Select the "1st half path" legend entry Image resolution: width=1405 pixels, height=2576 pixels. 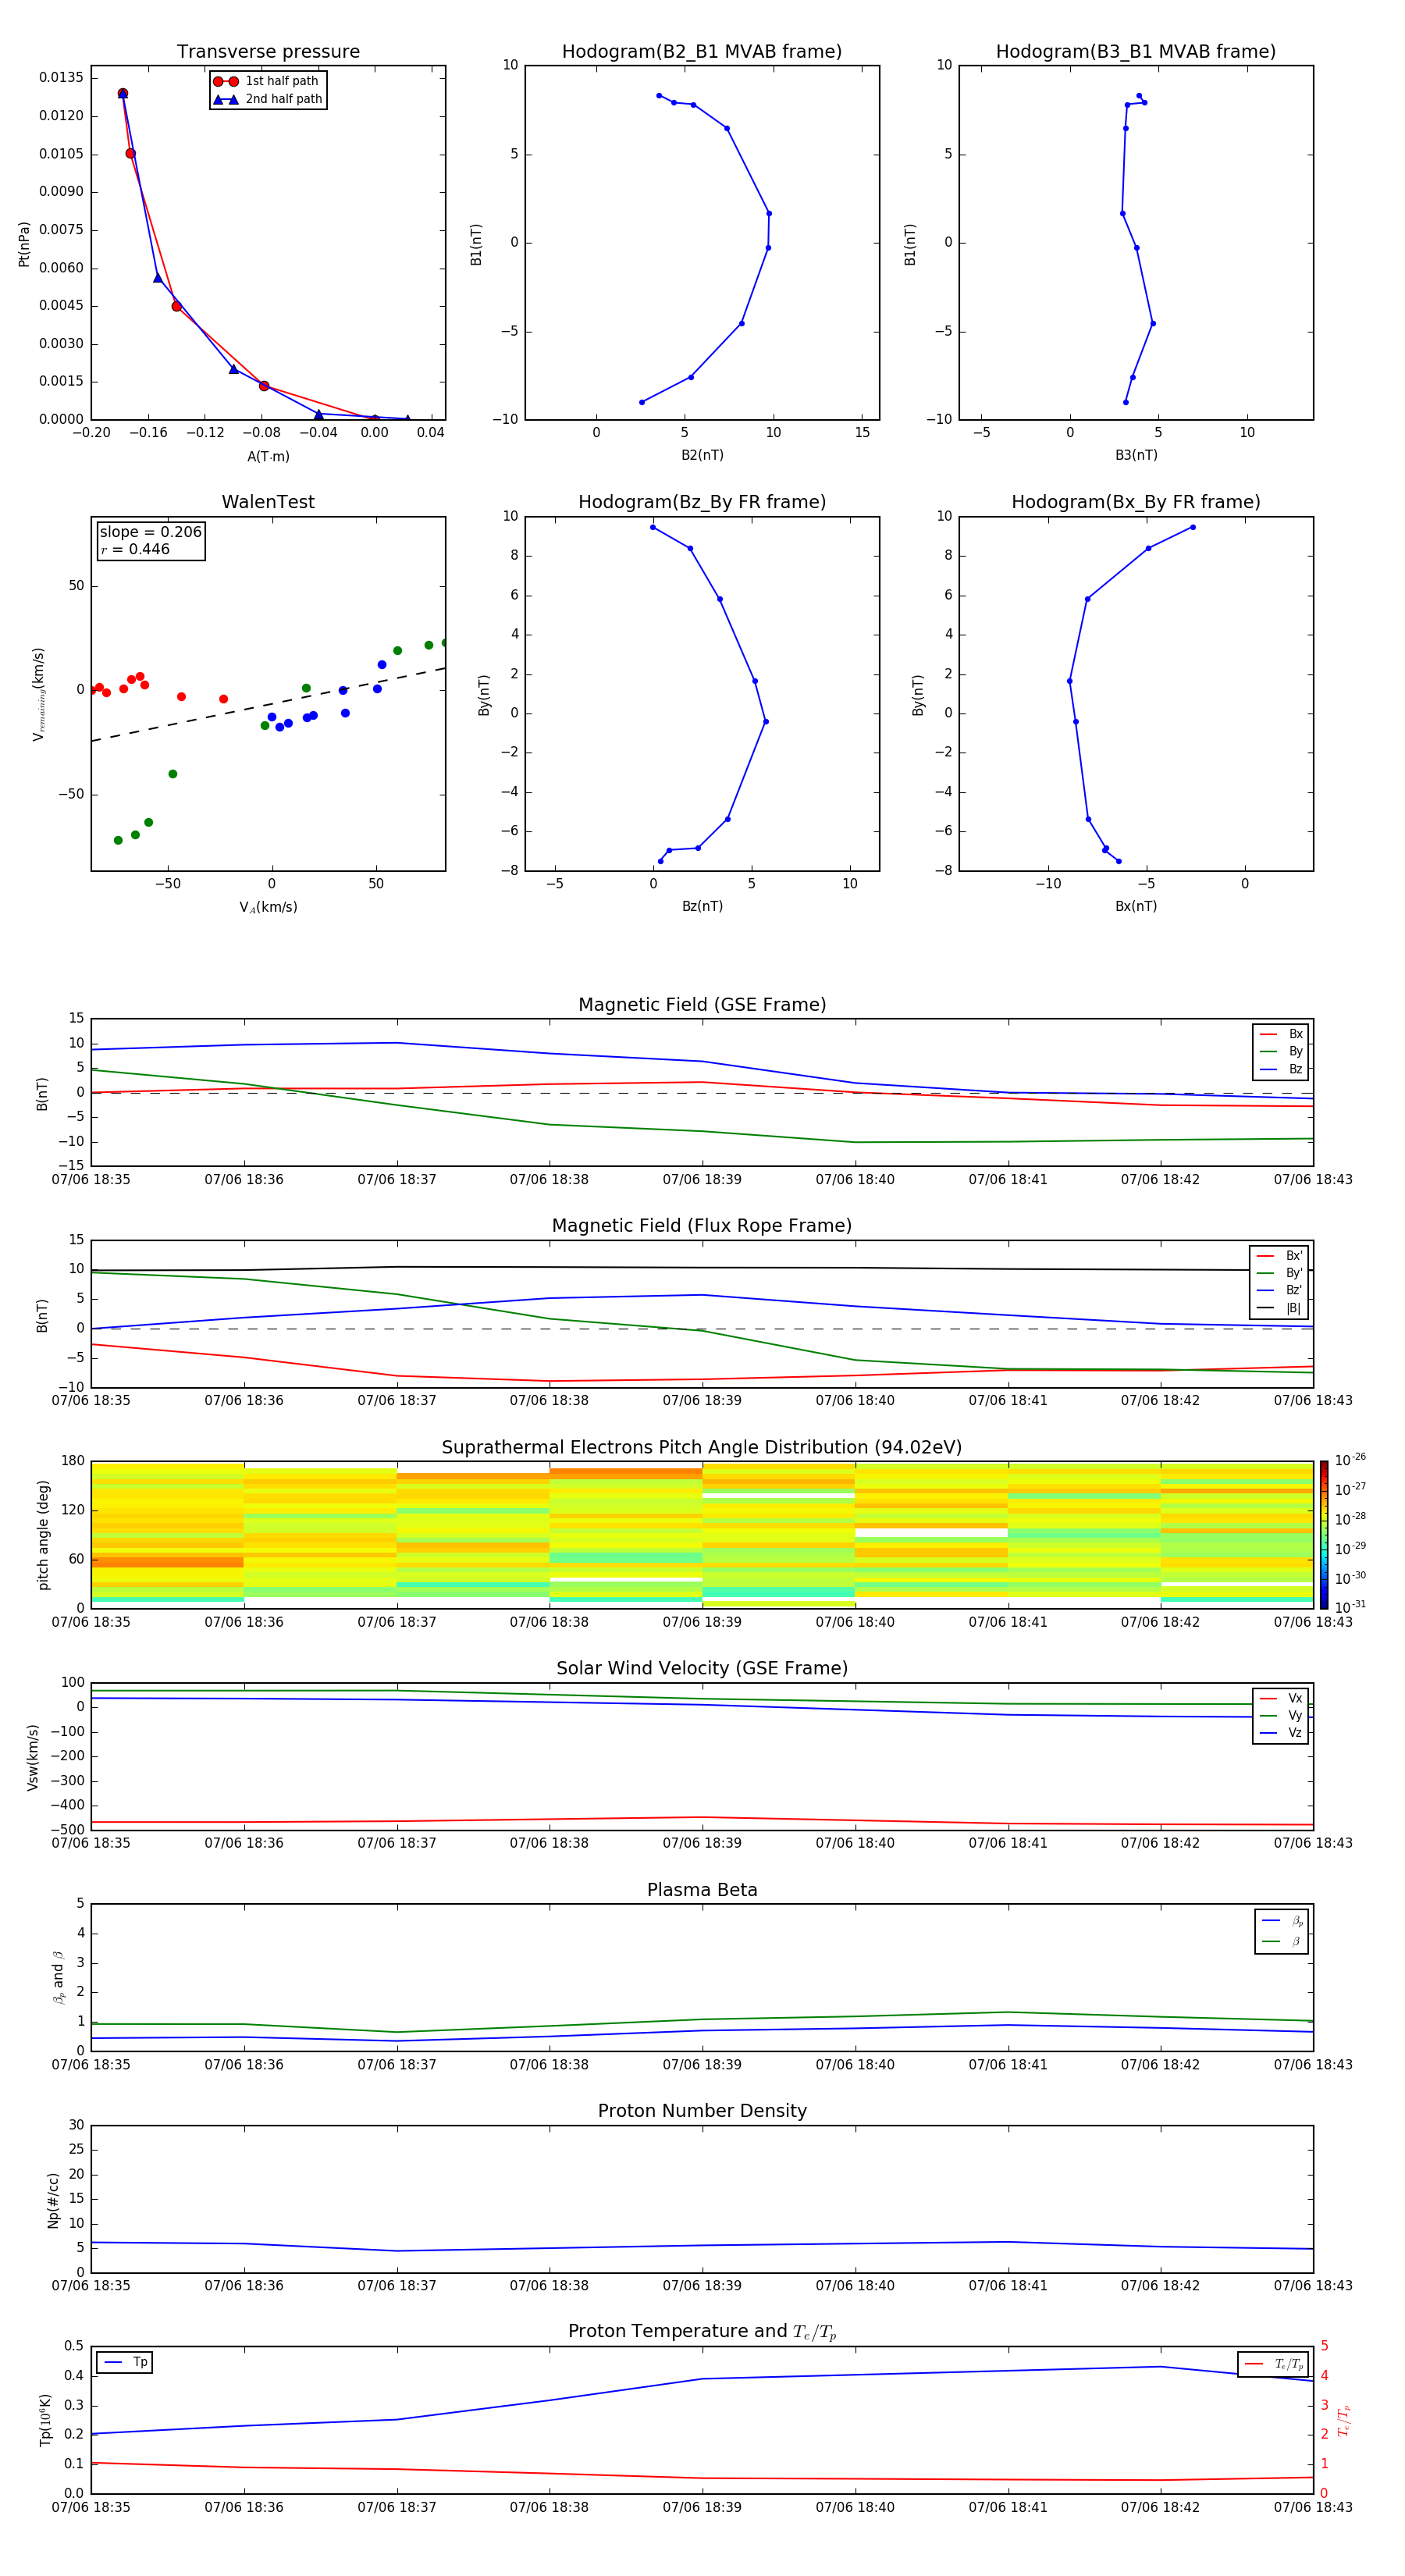pos(266,81)
